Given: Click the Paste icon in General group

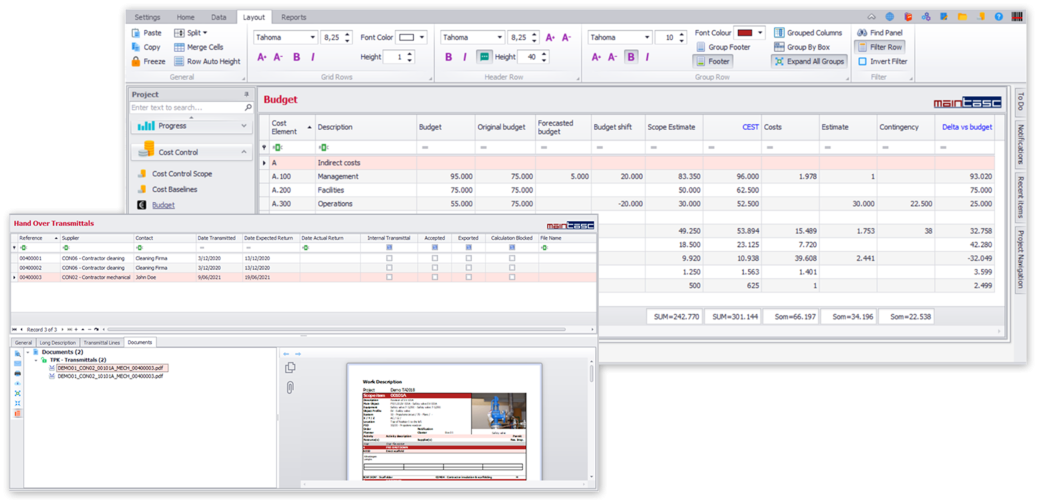Looking at the screenshot, I should tap(136, 33).
